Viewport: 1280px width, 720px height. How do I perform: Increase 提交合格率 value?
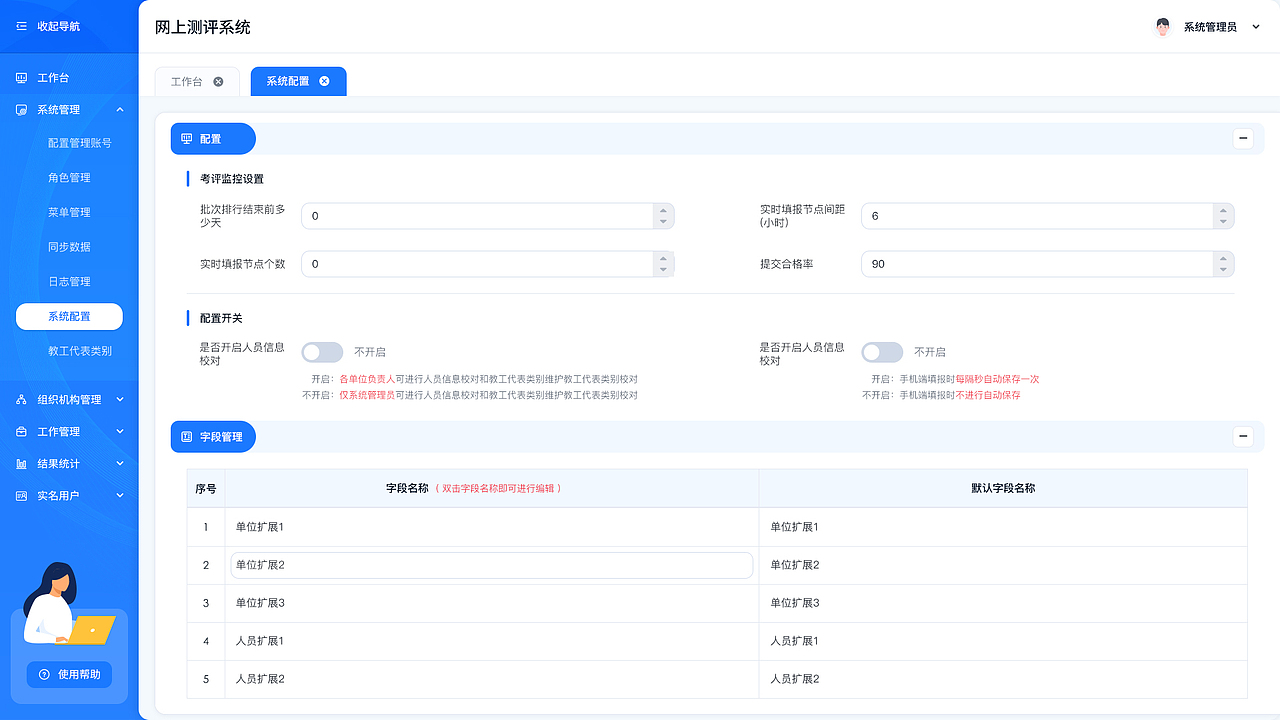1222,258
